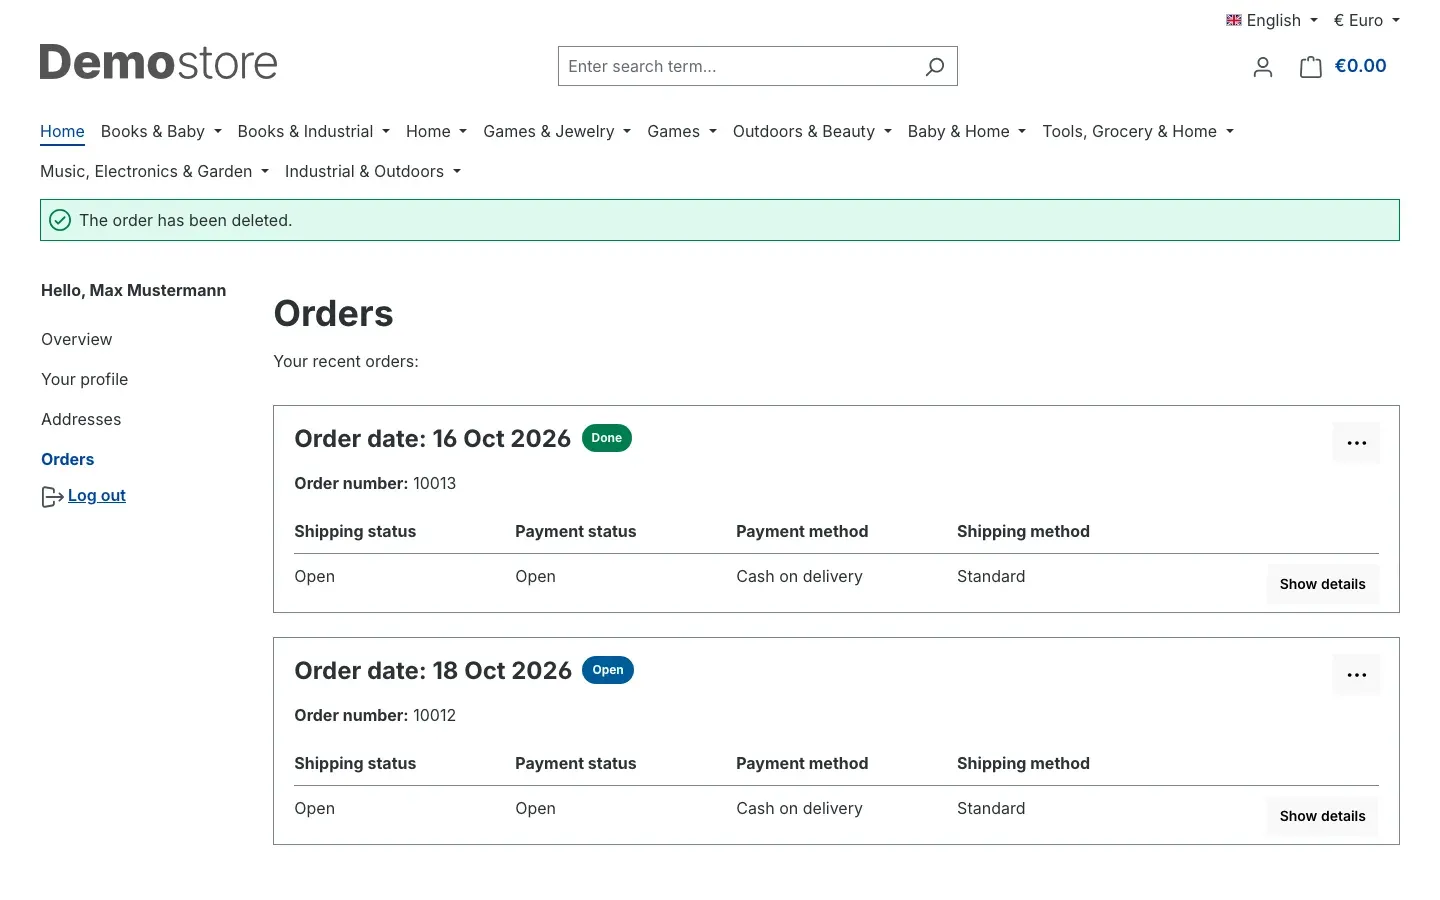
Task: Click 'Standard' shipping in order 10012
Action: [991, 808]
